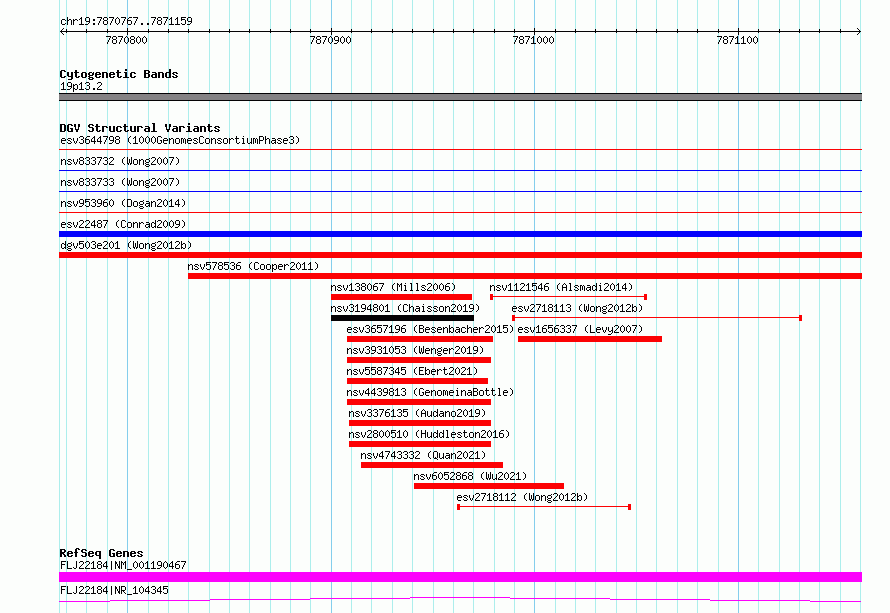The height and width of the screenshot is (613, 890).
Task: Open esv3657196 (Besenbacher2015) variant
Action: click(x=430, y=329)
